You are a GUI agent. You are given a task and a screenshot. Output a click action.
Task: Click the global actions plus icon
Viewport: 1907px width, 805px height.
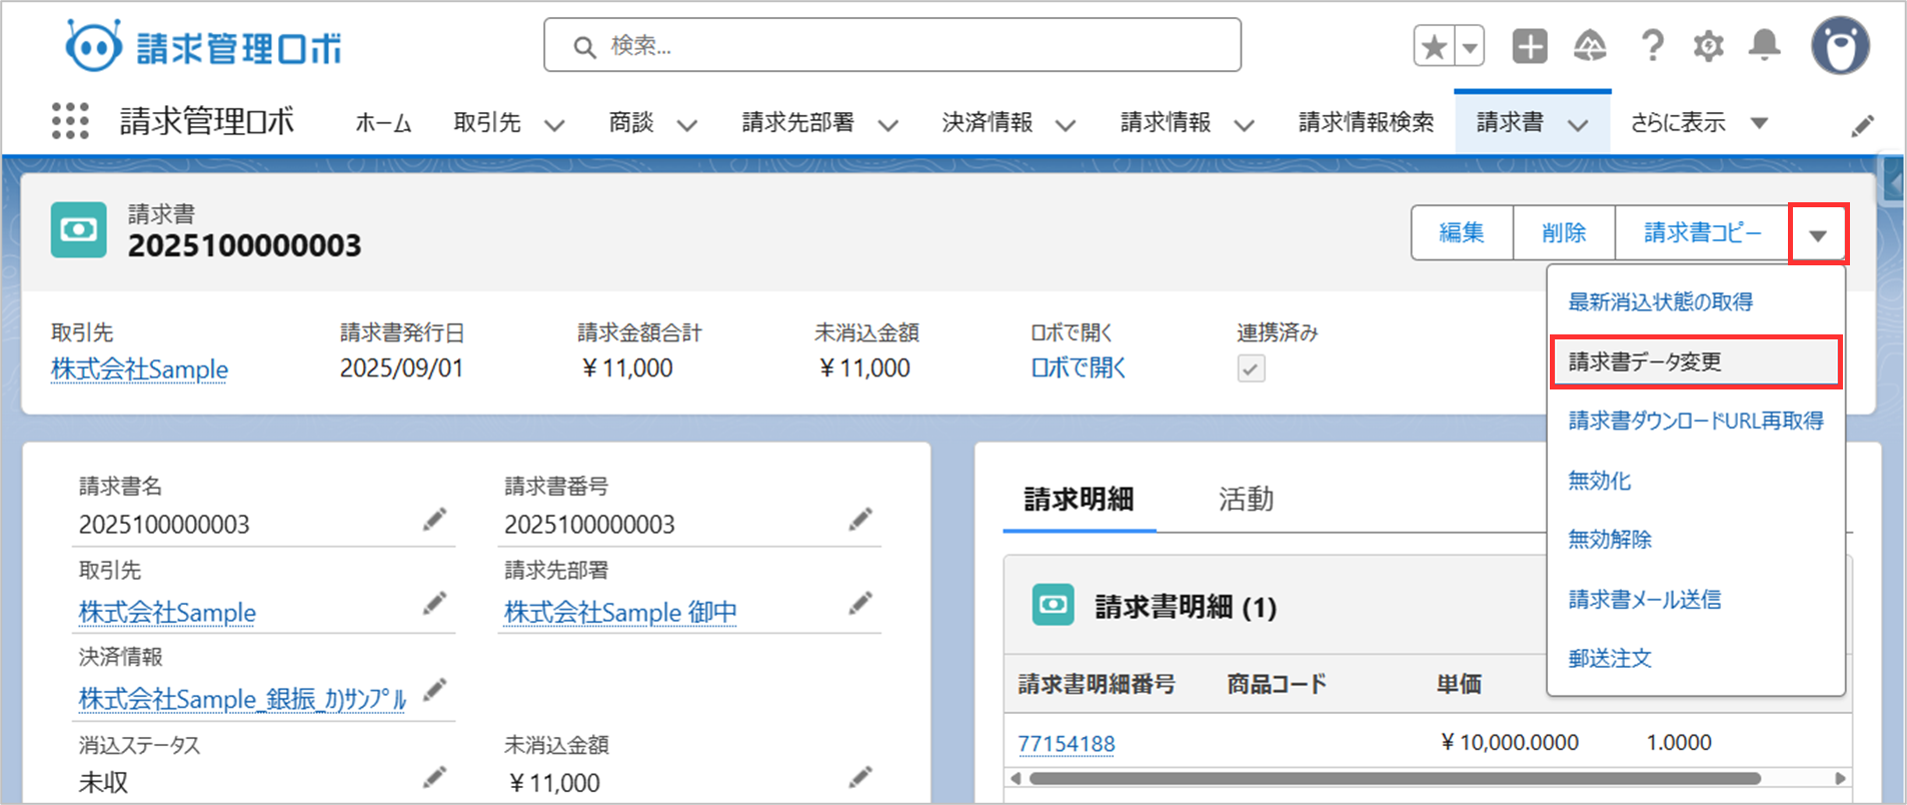click(1529, 46)
